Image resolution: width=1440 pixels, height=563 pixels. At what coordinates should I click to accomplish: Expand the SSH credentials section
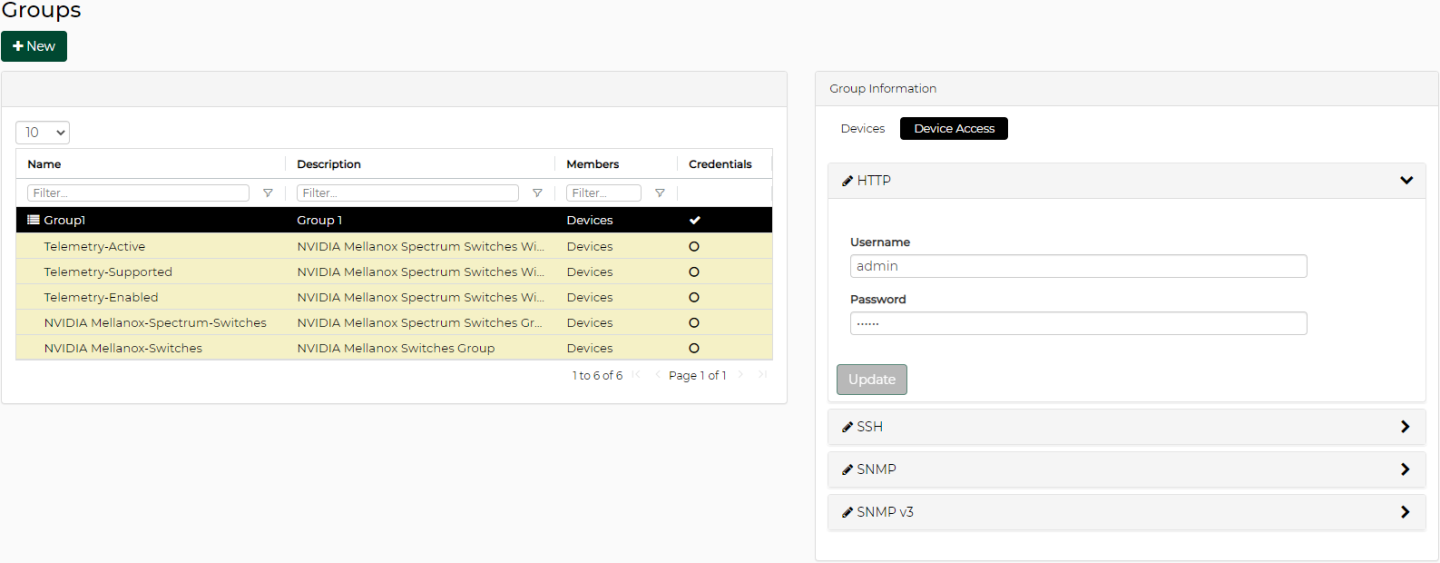click(1405, 427)
